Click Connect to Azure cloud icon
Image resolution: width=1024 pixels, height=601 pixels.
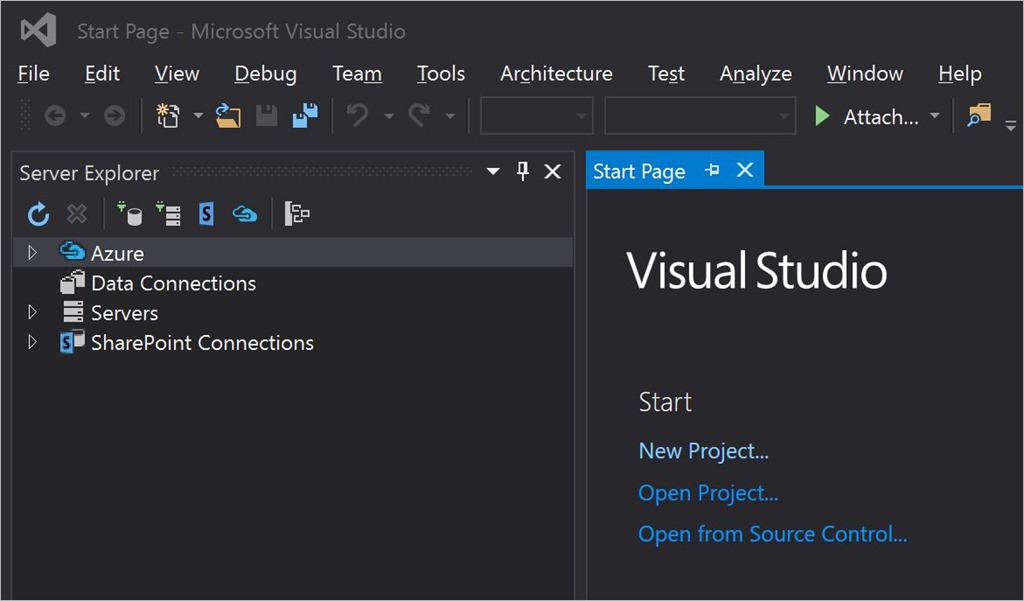245,214
